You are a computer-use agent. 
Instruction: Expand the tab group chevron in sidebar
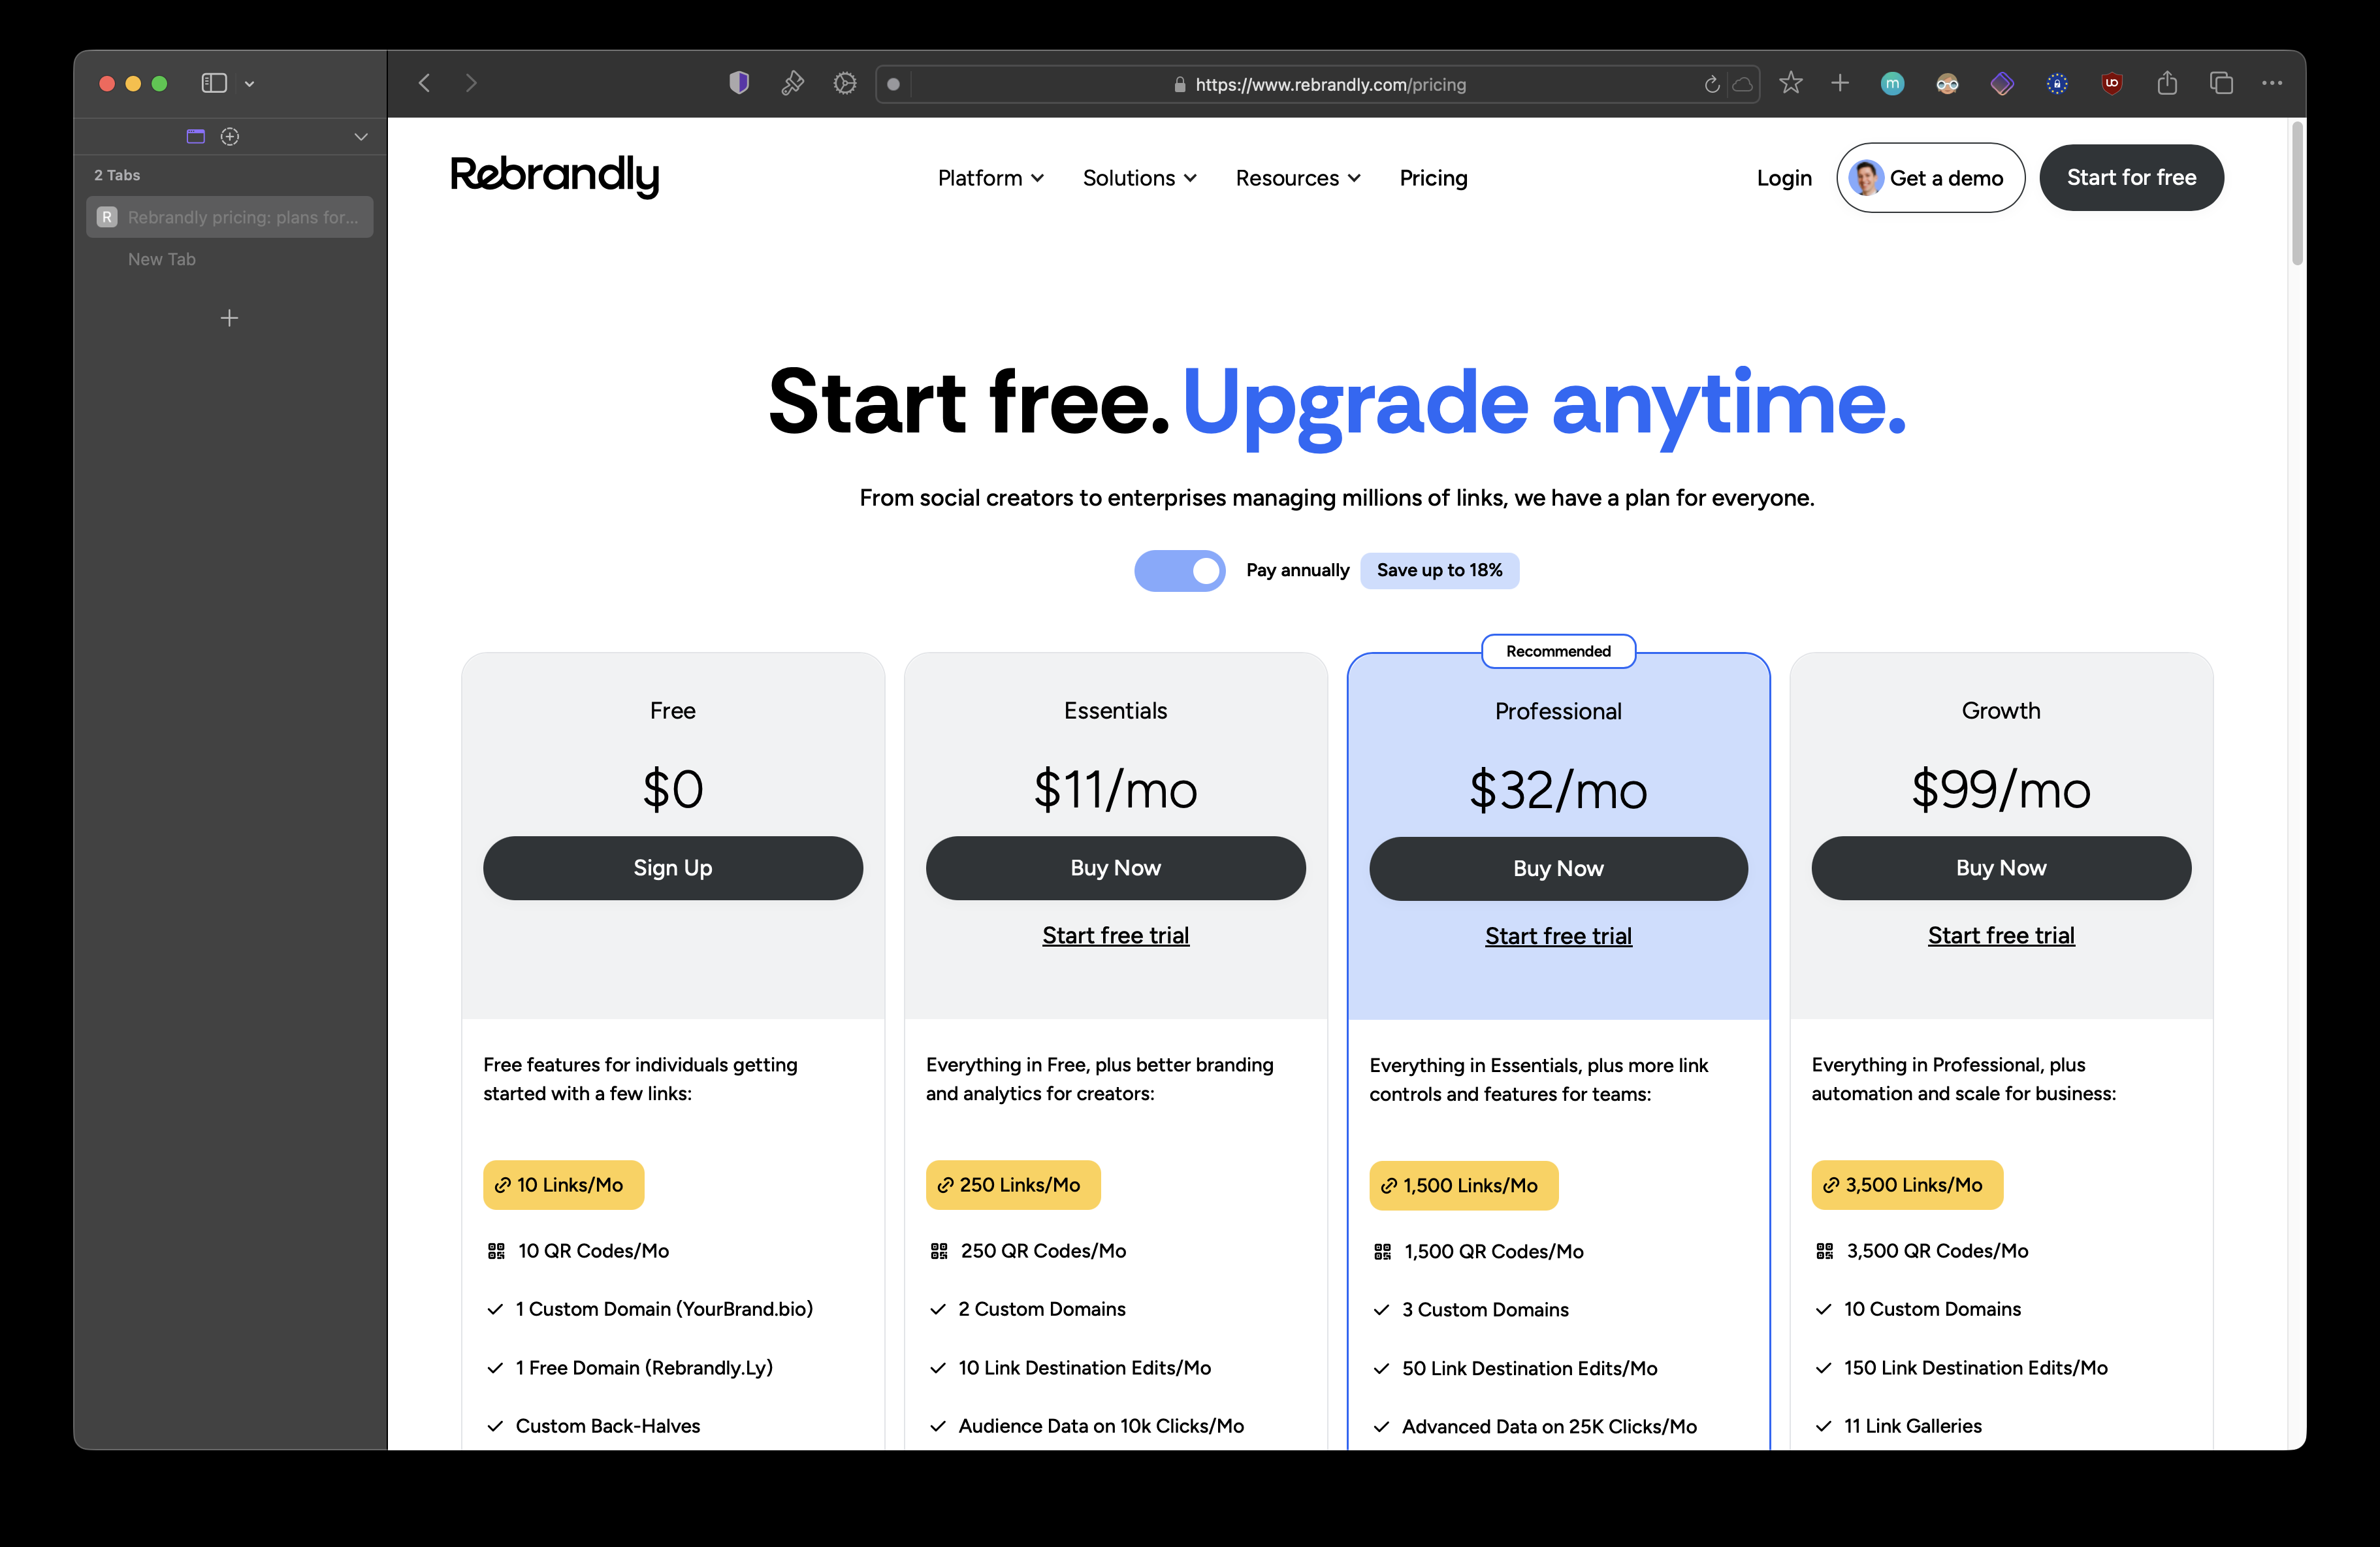pos(361,137)
